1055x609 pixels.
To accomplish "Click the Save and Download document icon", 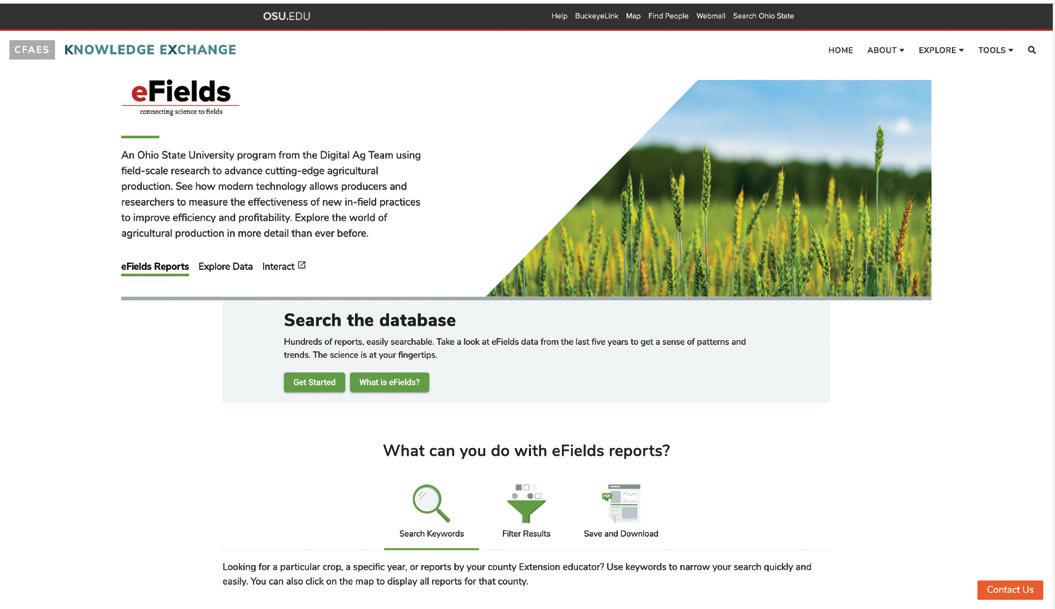I will click(x=621, y=503).
